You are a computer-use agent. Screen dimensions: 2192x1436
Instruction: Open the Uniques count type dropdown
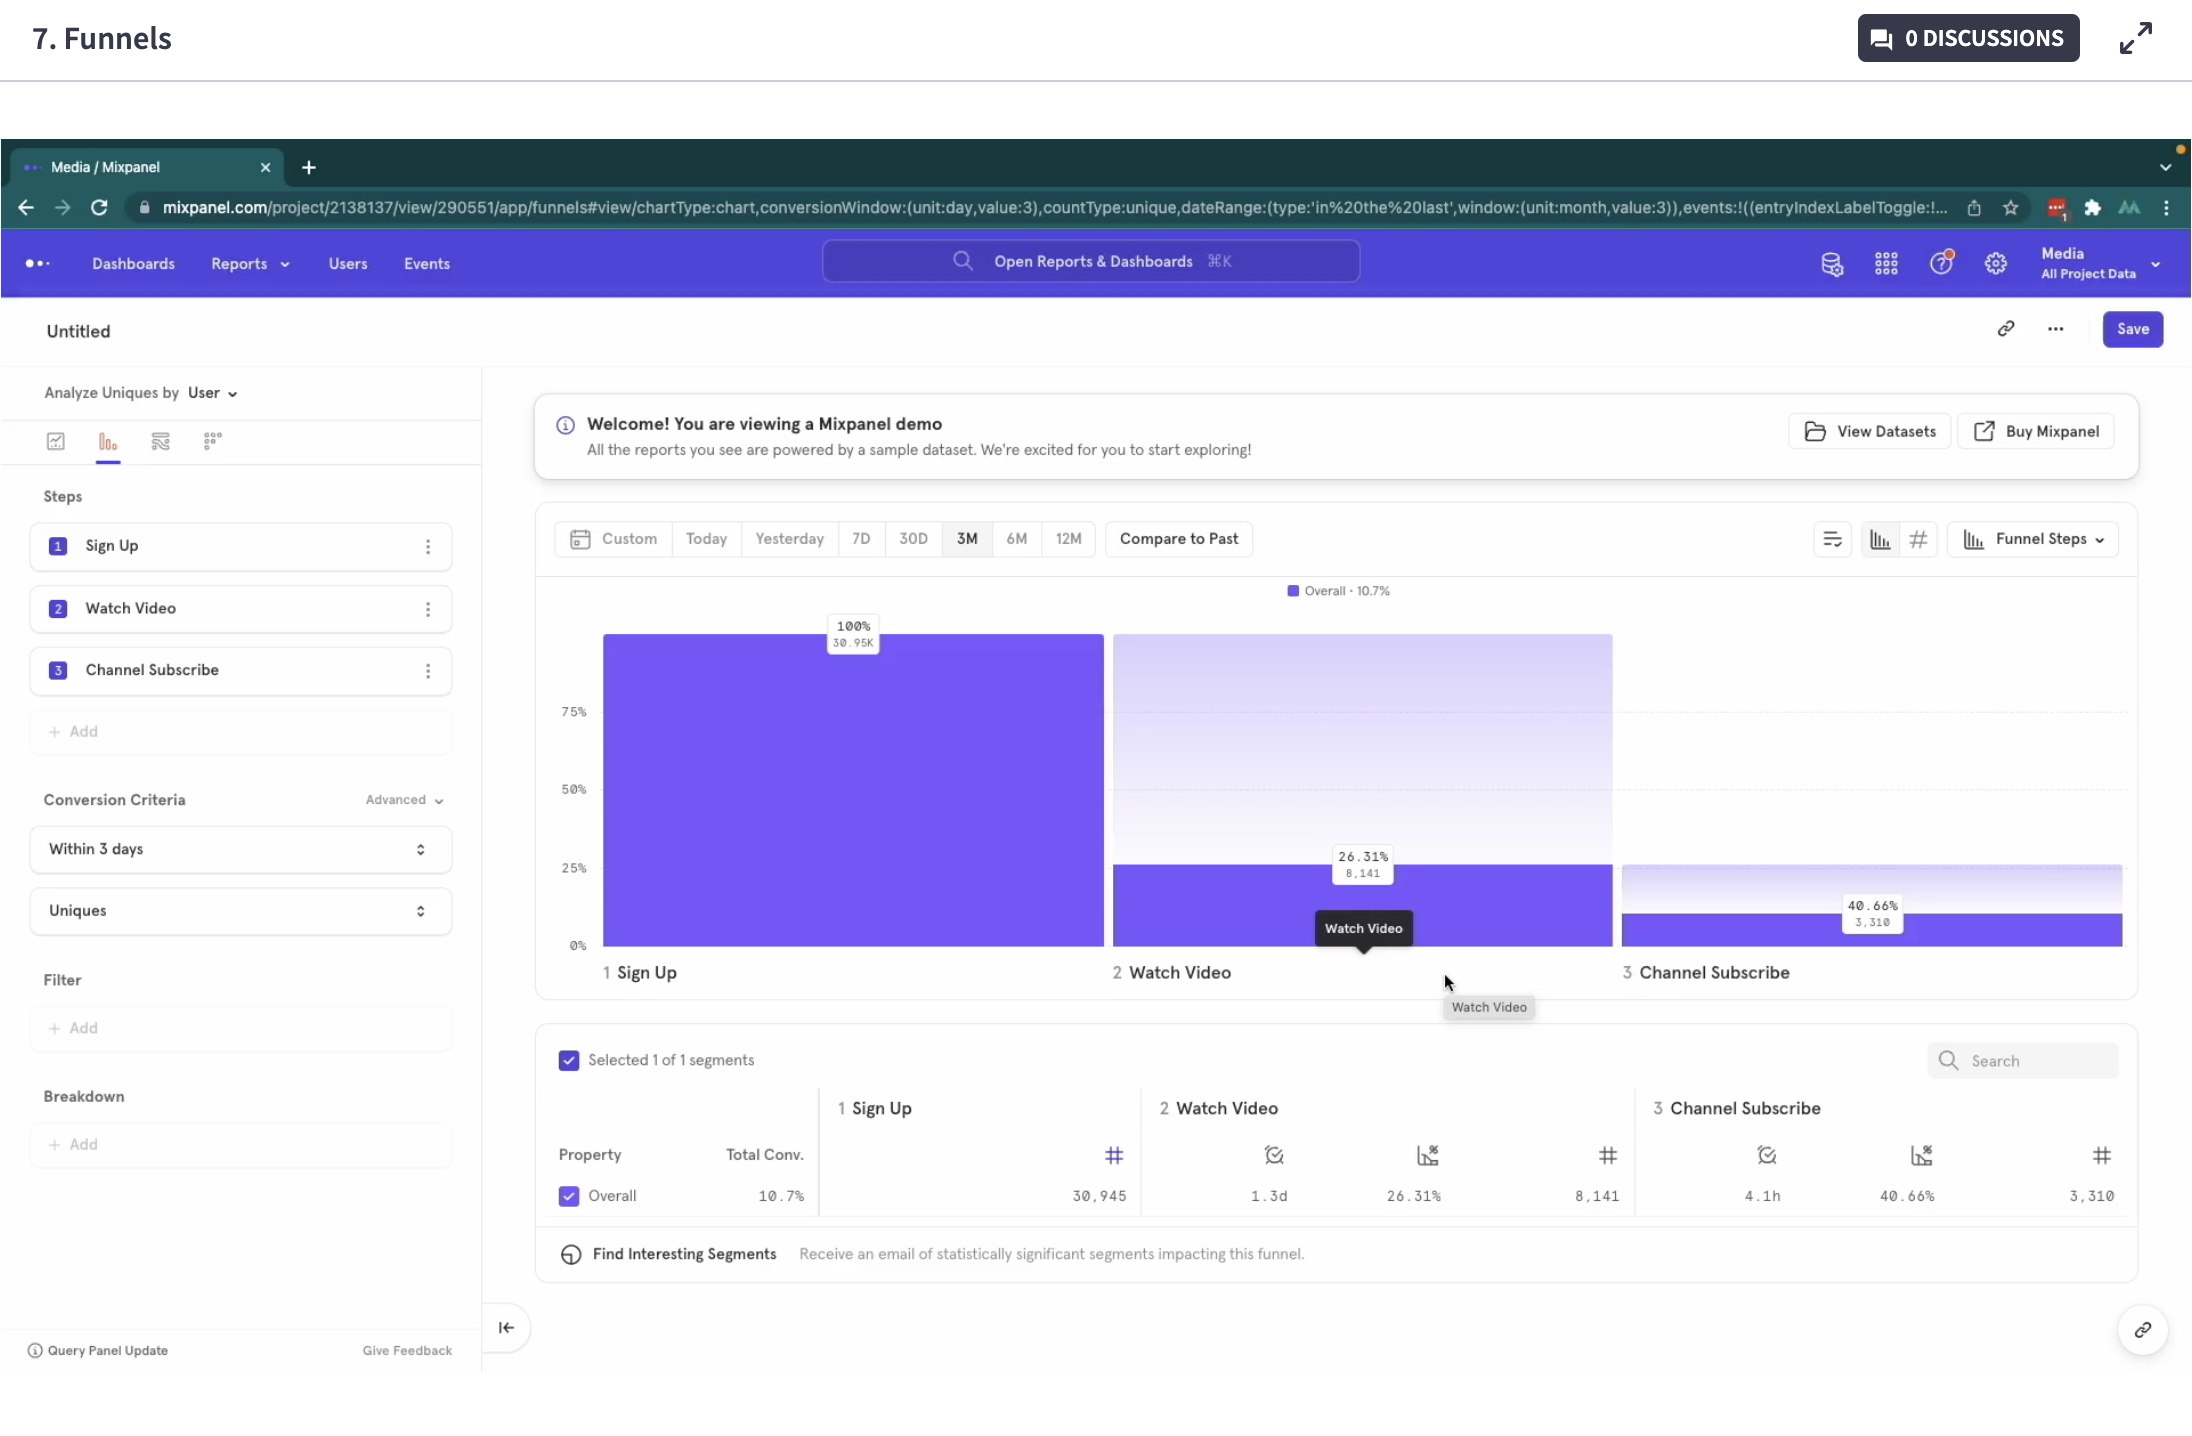point(241,911)
